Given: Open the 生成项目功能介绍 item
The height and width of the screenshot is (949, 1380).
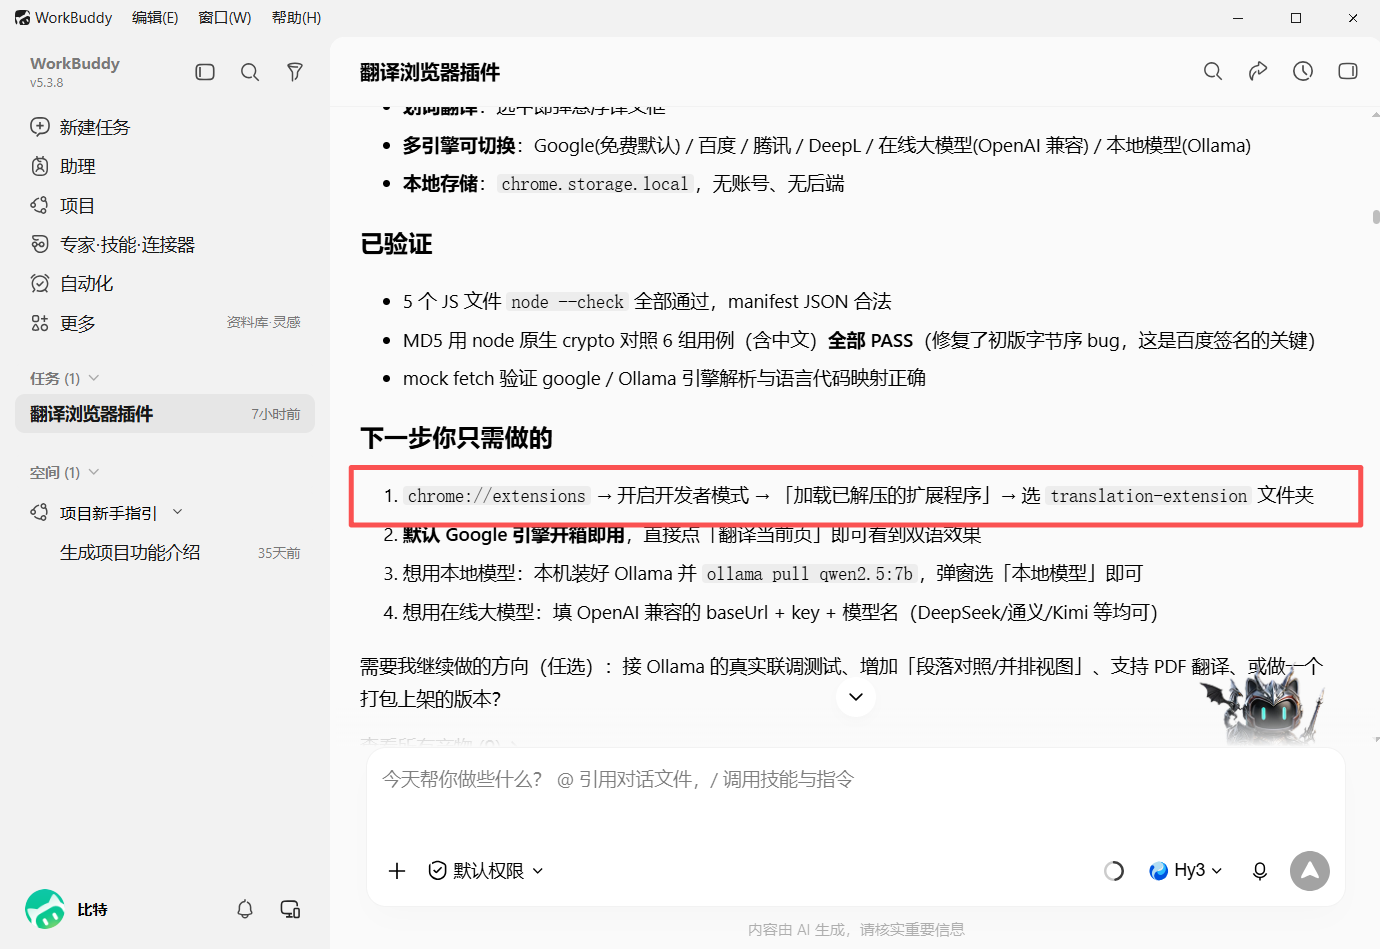Looking at the screenshot, I should tap(130, 552).
